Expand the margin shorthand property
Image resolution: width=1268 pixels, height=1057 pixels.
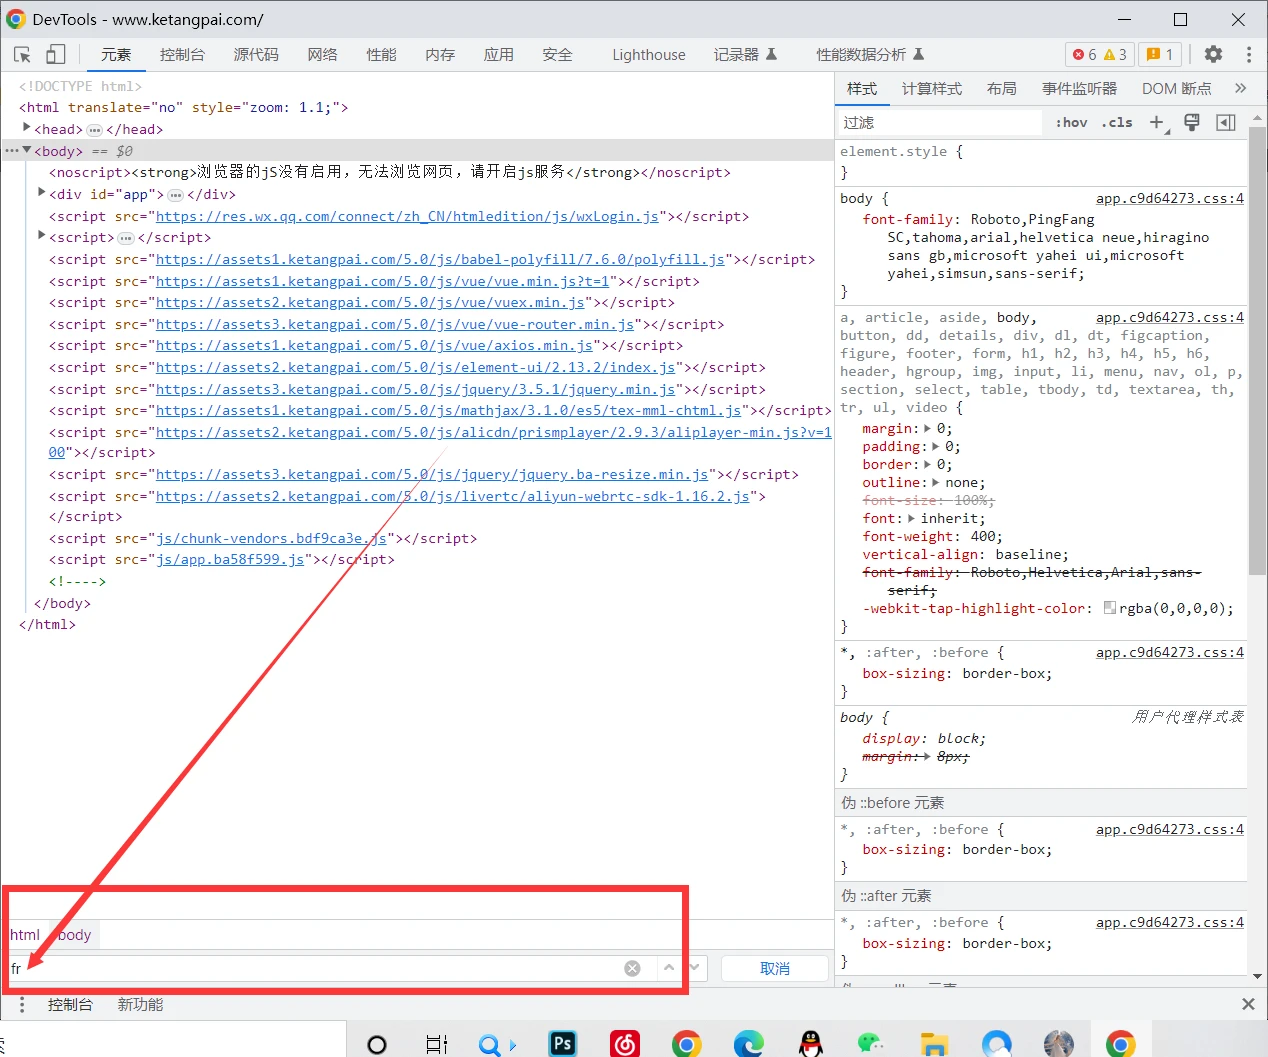tap(927, 428)
